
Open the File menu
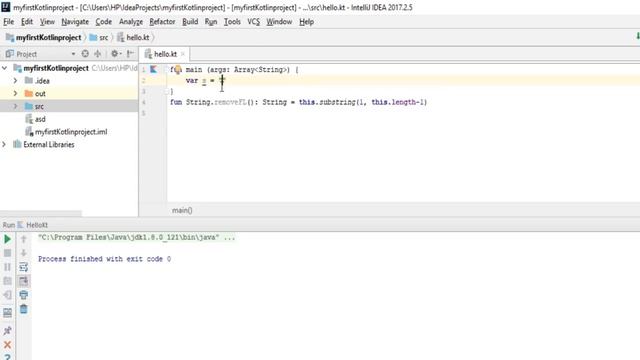click(x=9, y=22)
